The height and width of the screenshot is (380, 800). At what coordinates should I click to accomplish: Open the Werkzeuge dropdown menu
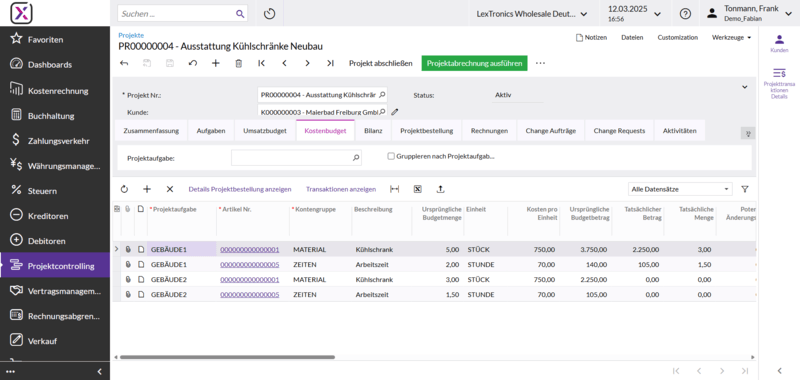click(x=732, y=37)
